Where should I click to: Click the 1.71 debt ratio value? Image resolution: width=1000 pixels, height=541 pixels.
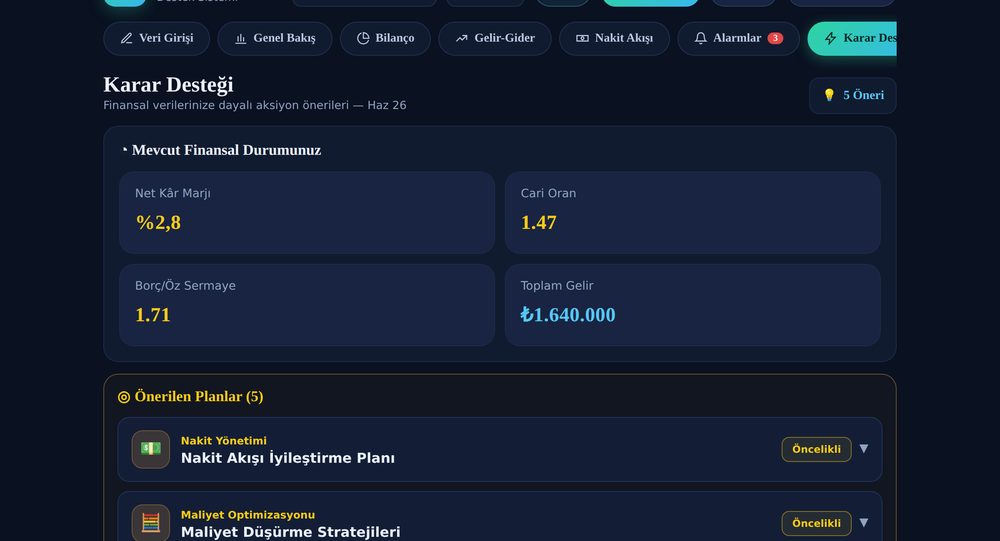pyautogui.click(x=153, y=315)
